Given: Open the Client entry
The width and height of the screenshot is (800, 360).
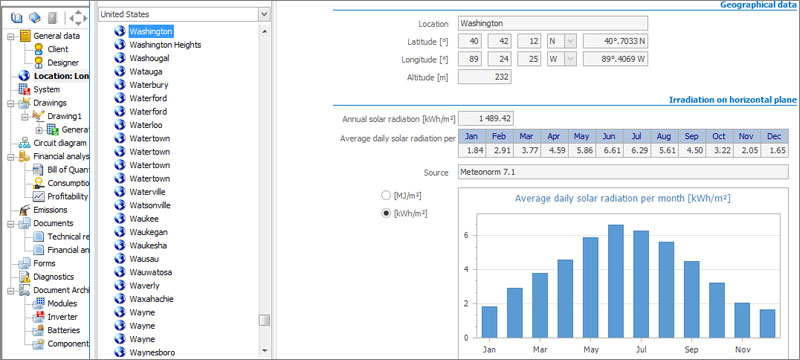Looking at the screenshot, I should click(58, 49).
